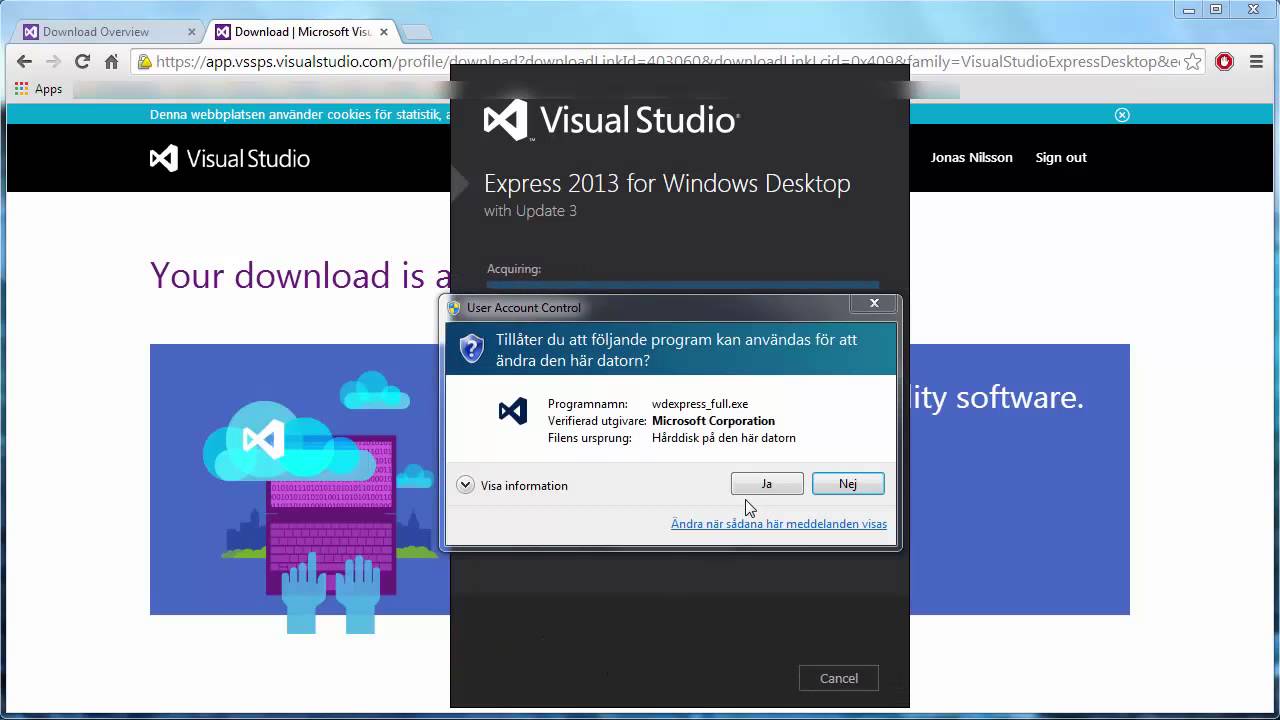Select the Download | Microsoft Visual Studio tab
Image resolution: width=1280 pixels, height=720 pixels.
(303, 32)
